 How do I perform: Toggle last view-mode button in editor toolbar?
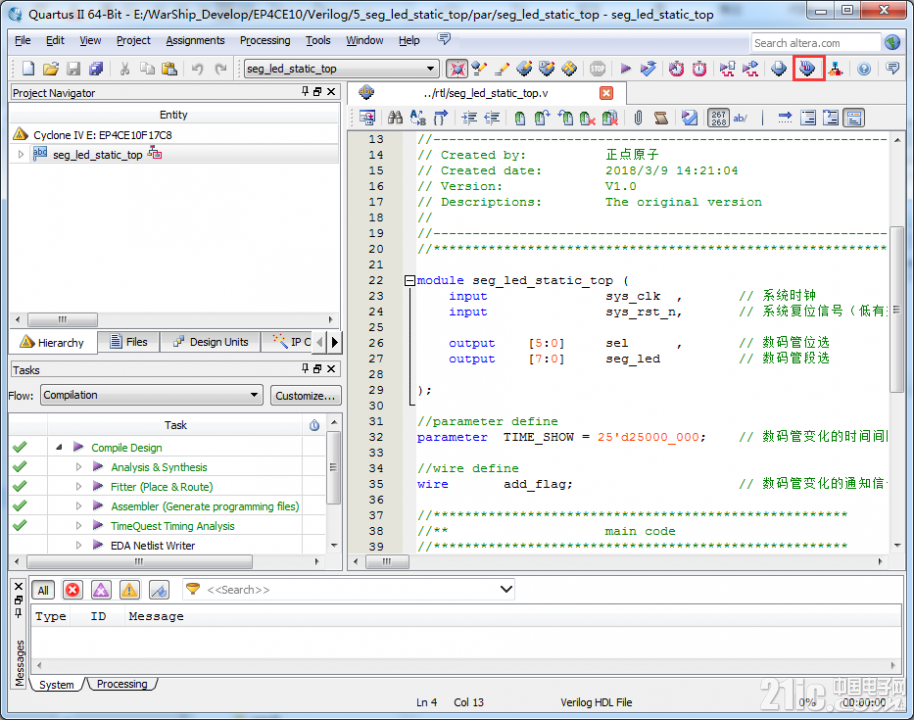(x=855, y=118)
